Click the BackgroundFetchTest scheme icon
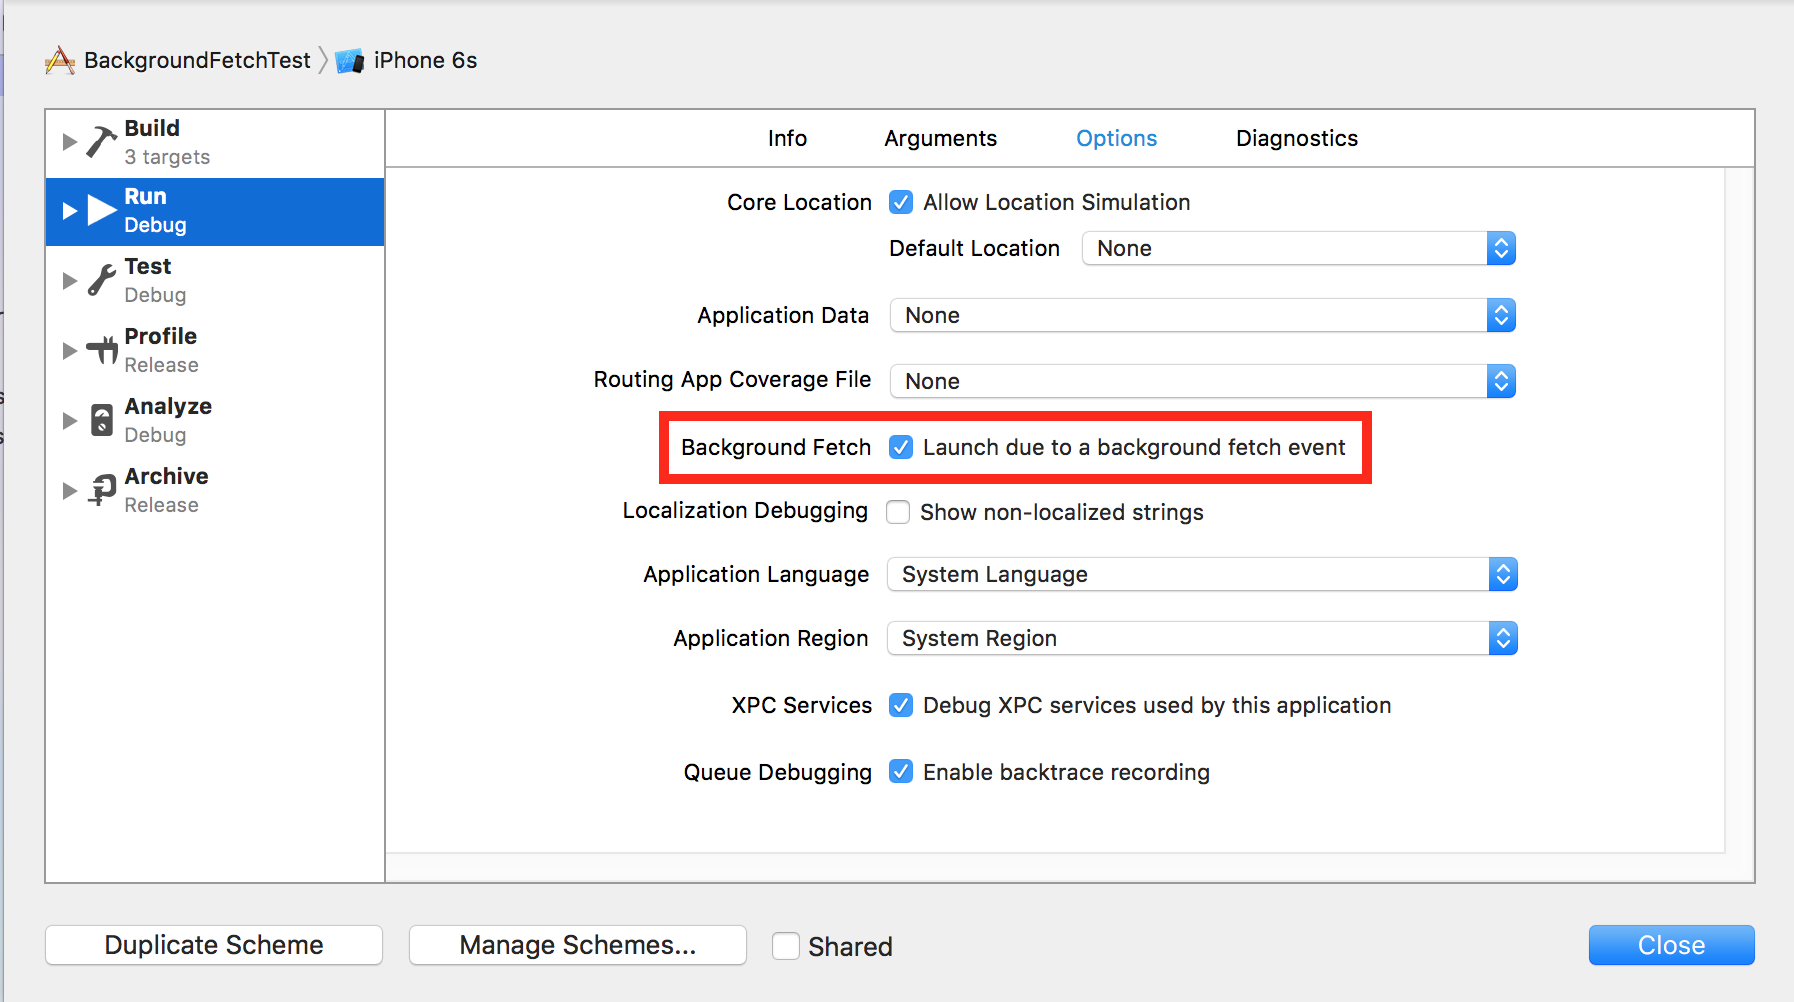 coord(60,61)
